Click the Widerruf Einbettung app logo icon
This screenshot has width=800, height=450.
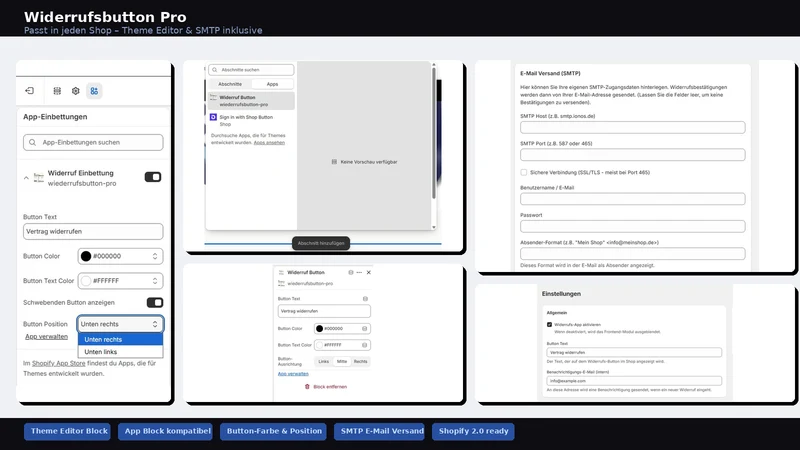click(x=39, y=178)
